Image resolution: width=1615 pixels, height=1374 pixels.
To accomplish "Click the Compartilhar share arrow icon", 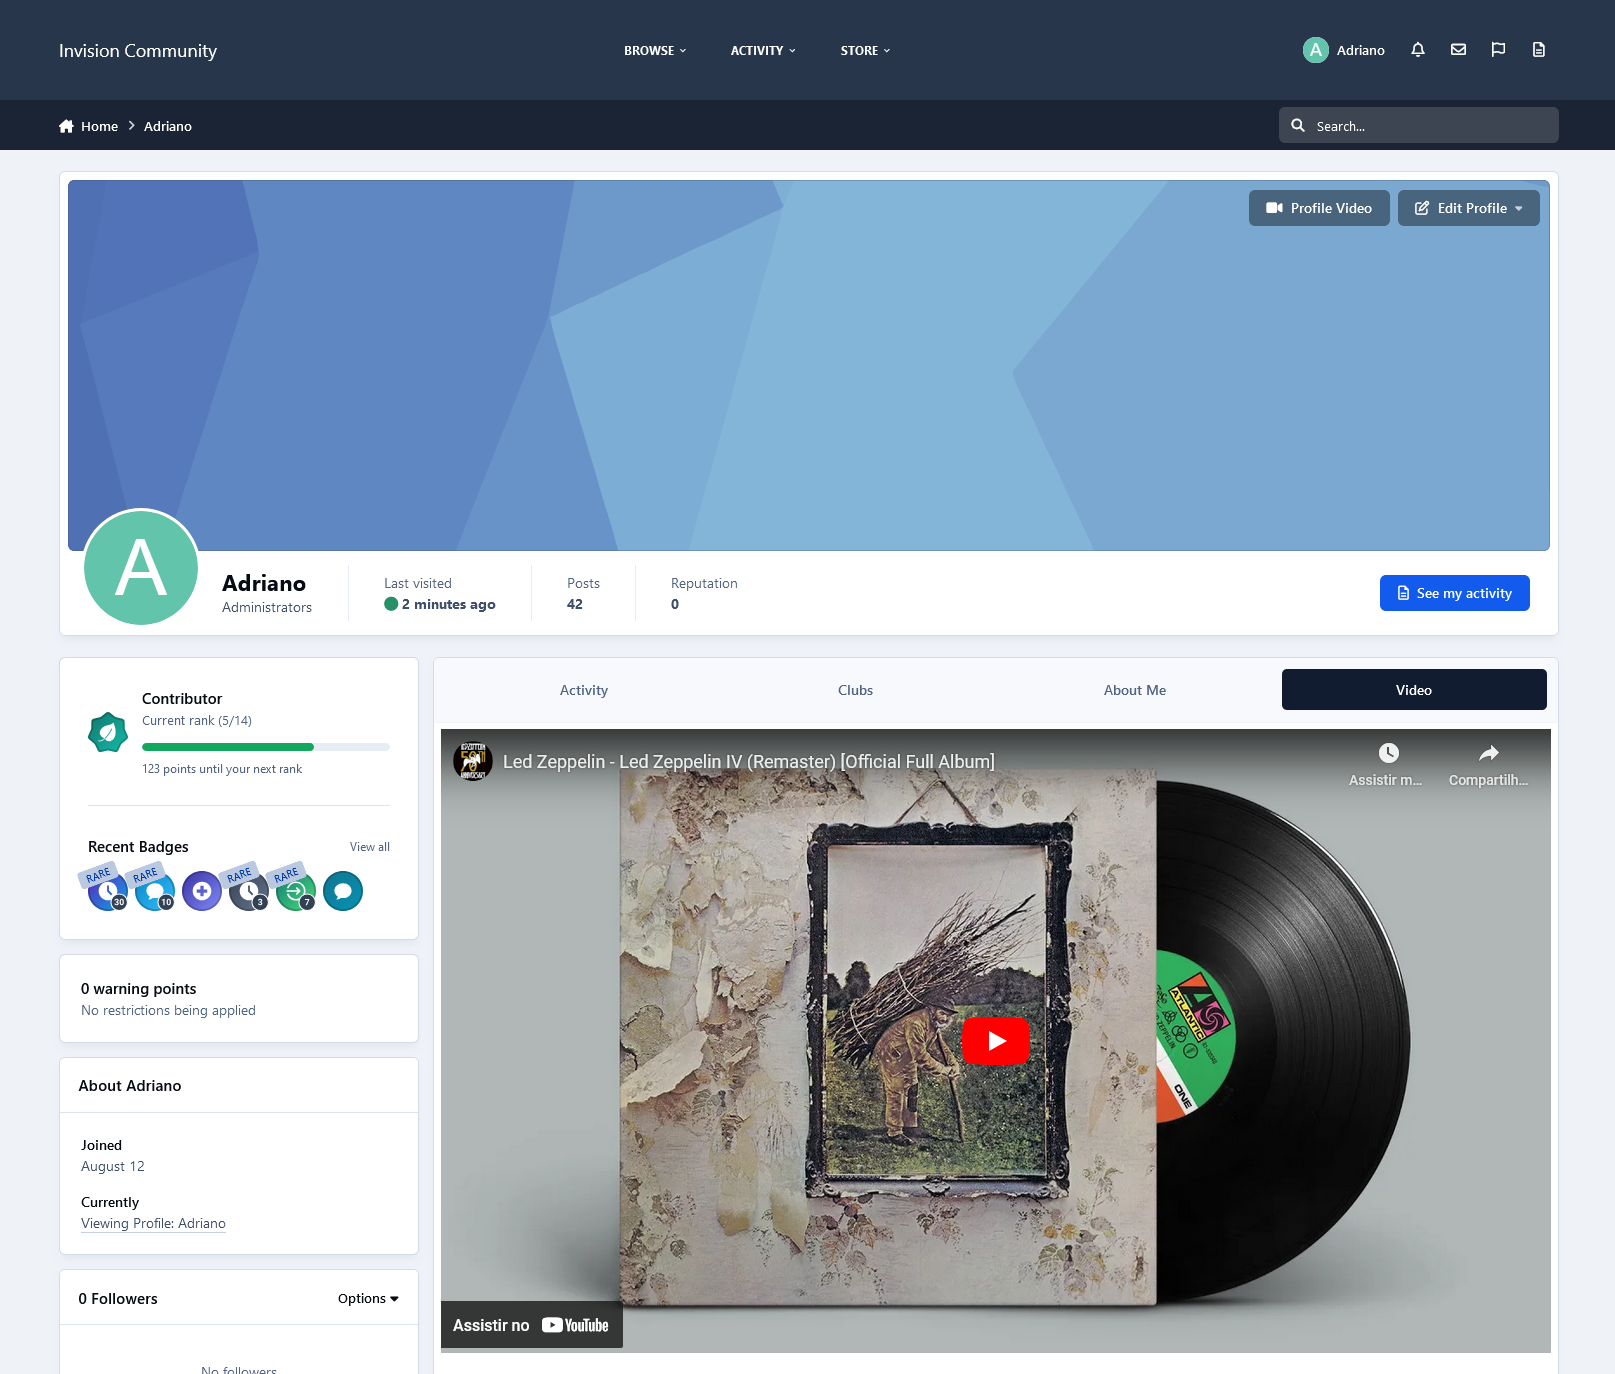I will tap(1489, 753).
